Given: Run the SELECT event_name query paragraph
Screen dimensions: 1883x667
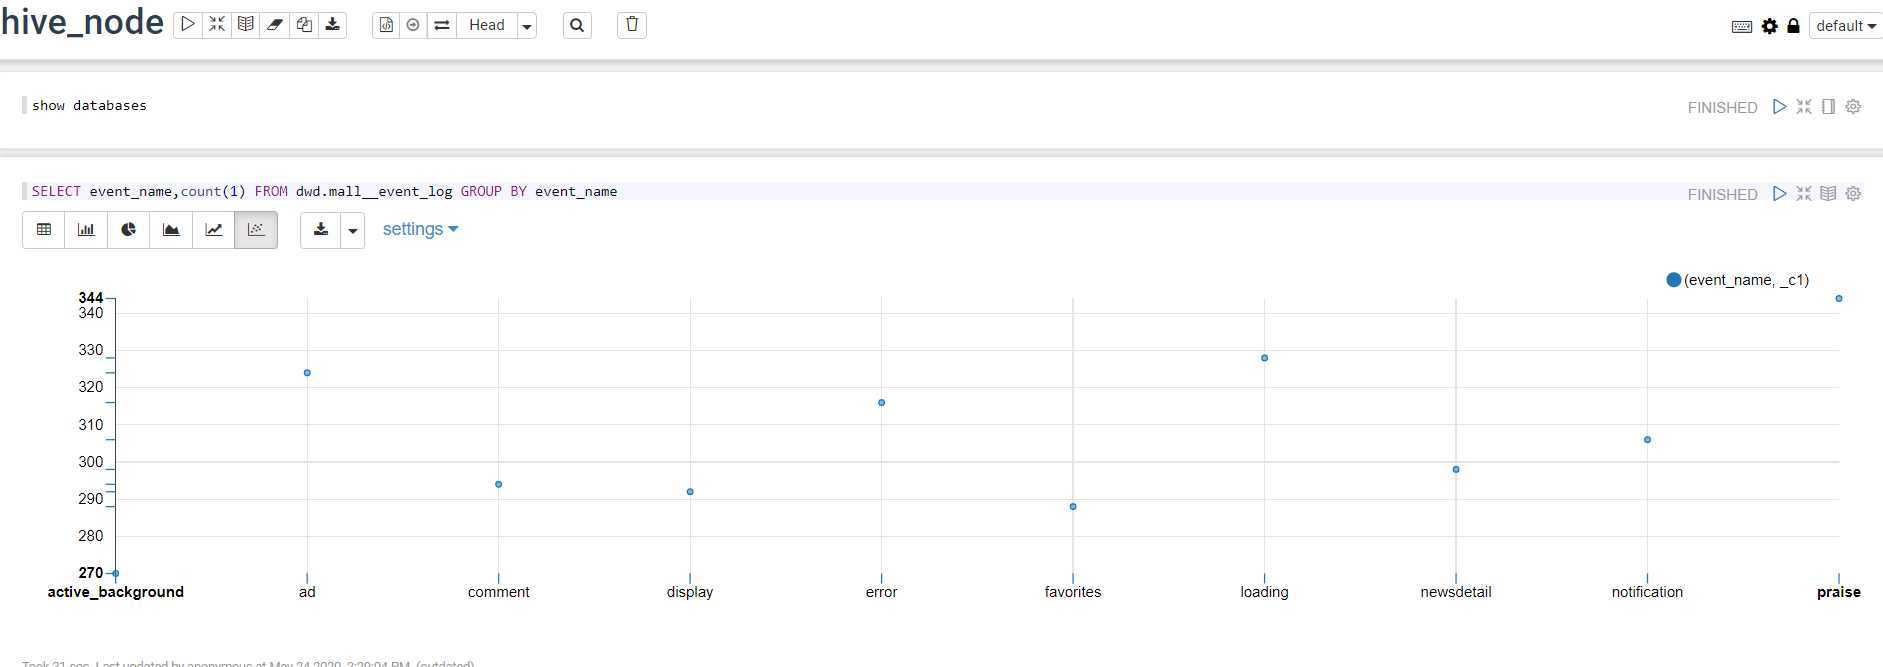Looking at the screenshot, I should coord(1779,193).
